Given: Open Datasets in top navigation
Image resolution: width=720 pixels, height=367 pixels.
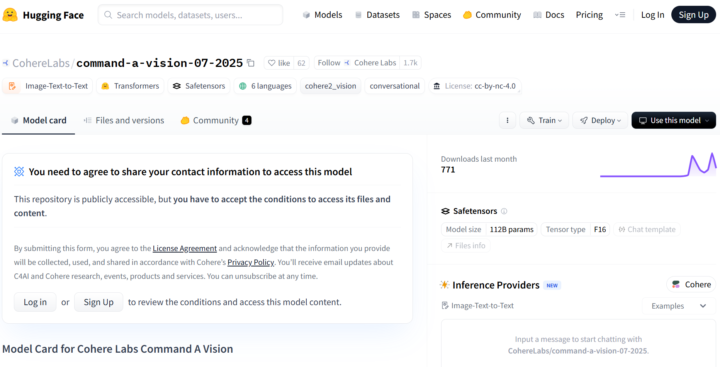Looking at the screenshot, I should (377, 15).
